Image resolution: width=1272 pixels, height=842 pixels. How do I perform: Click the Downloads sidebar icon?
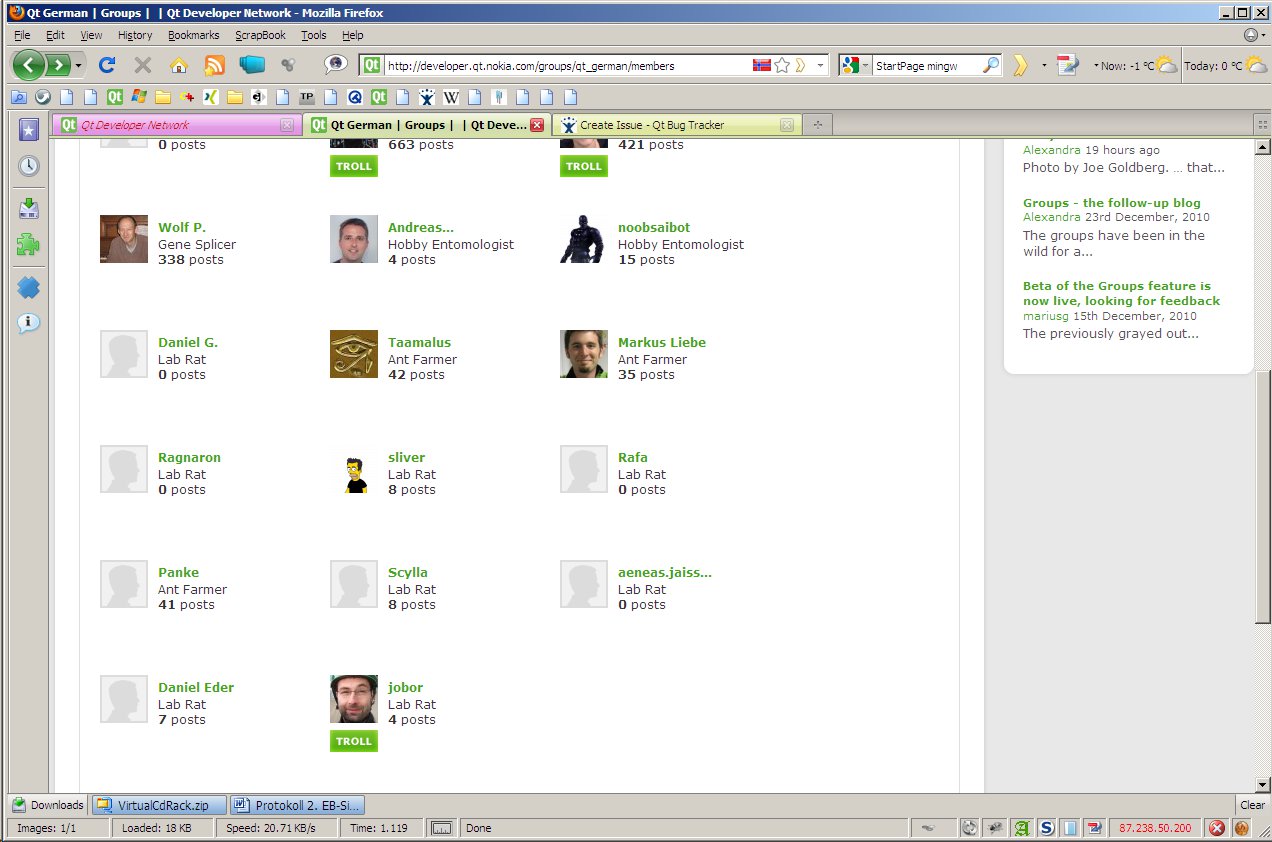[x=29, y=208]
